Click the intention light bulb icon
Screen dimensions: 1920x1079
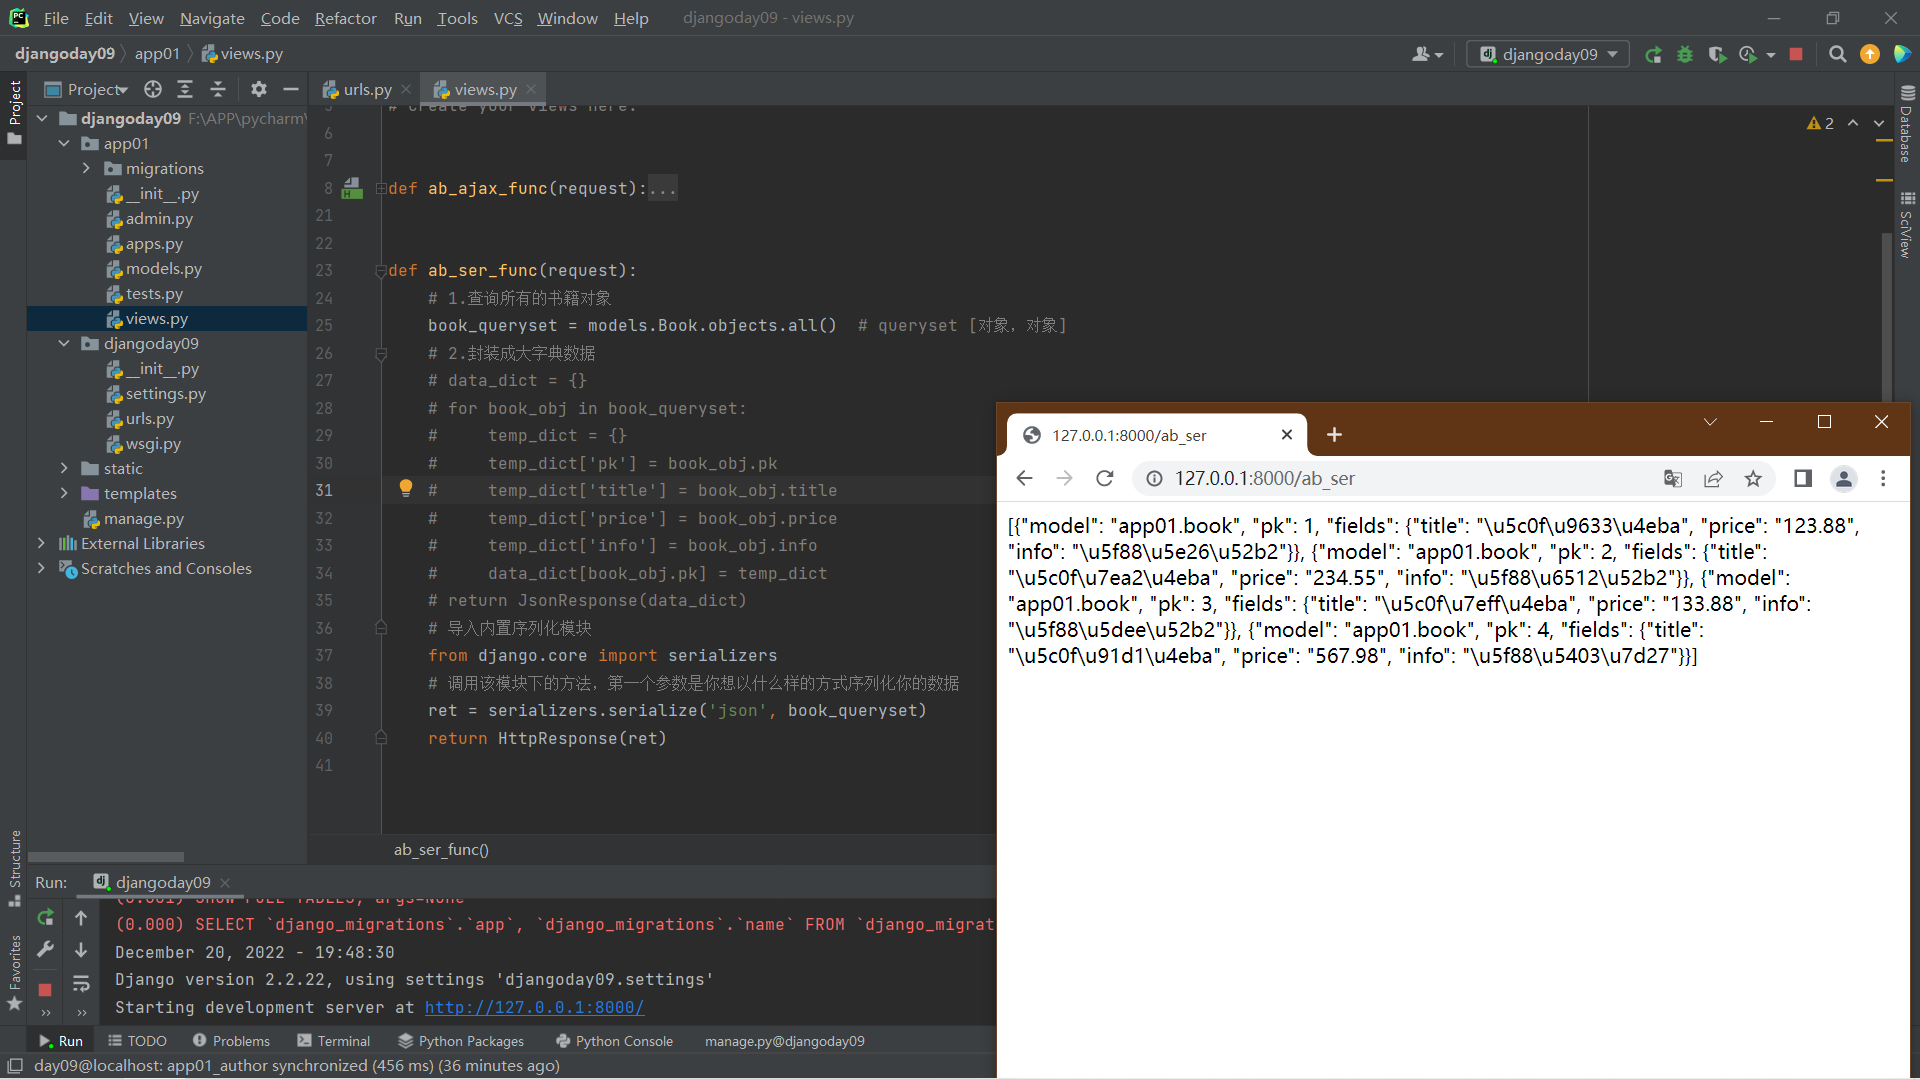tap(405, 488)
